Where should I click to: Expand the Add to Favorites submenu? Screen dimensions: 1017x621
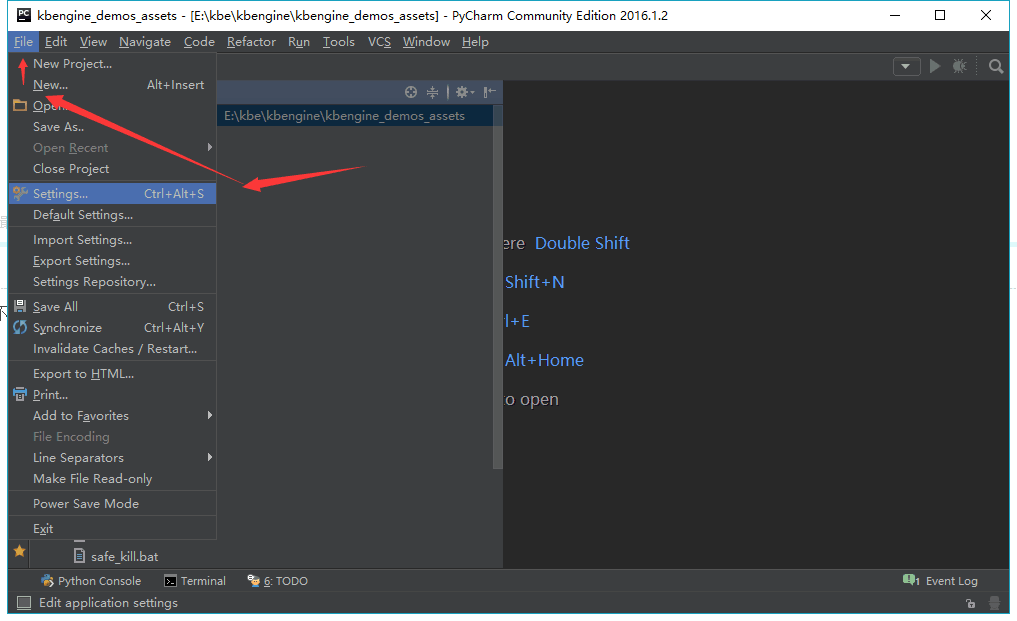pyautogui.click(x=112, y=415)
